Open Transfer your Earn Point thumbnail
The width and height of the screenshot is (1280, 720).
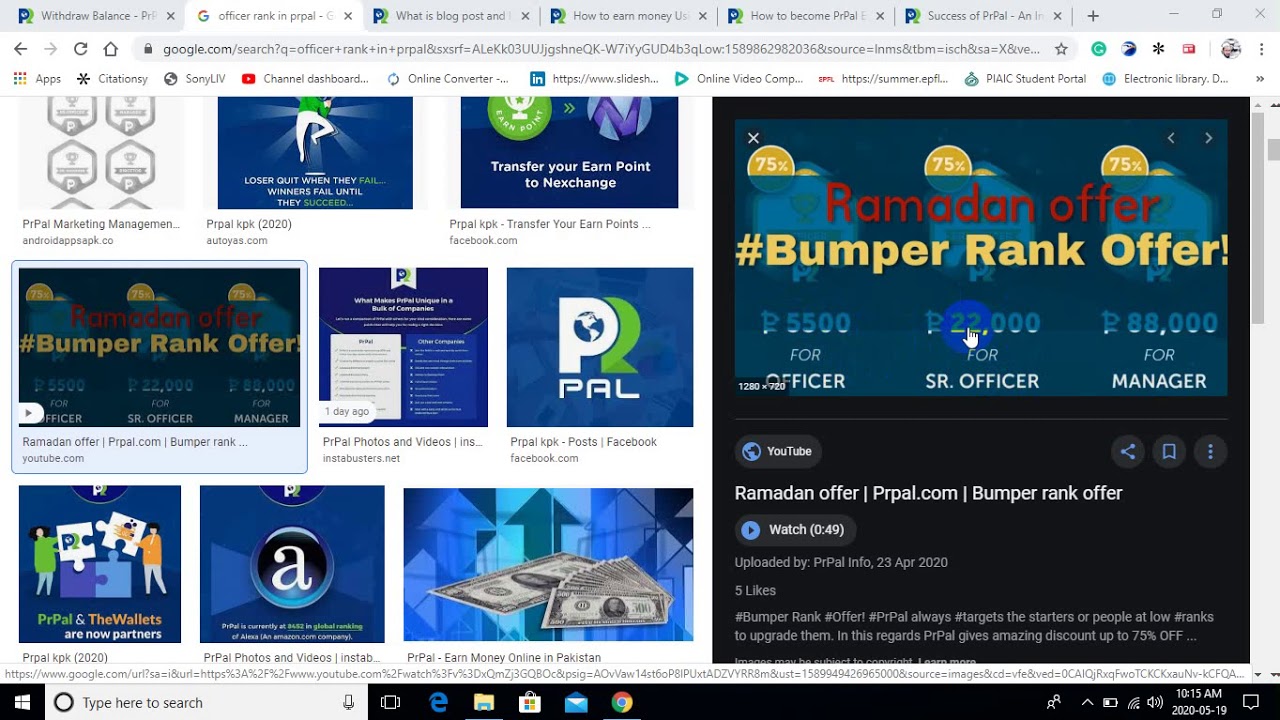point(569,152)
